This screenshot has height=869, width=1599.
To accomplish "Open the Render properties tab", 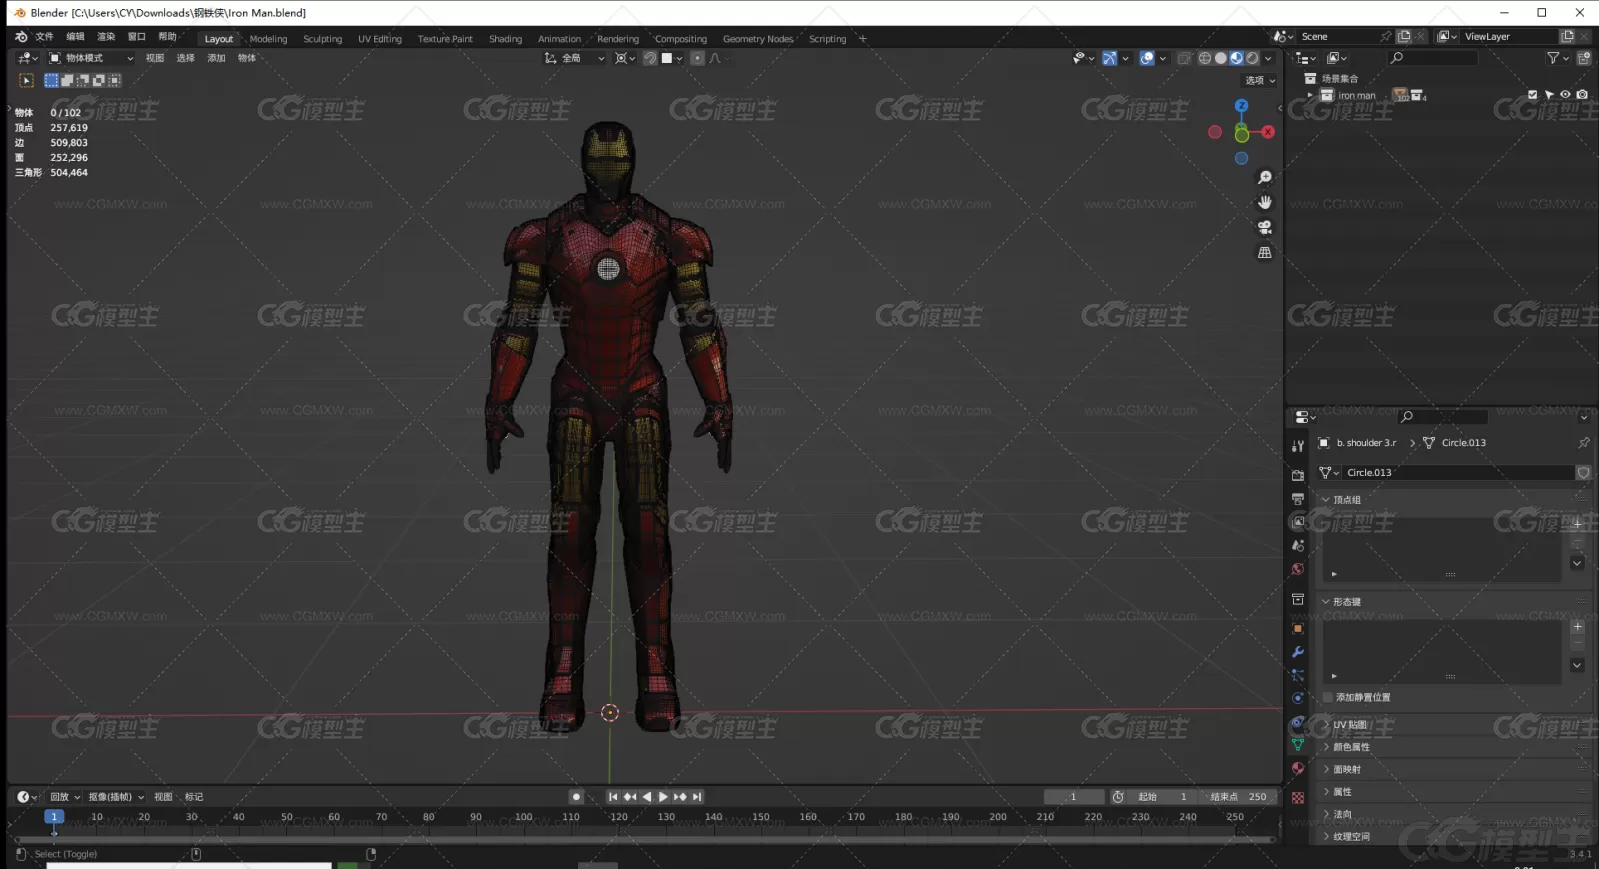I will 1298,475.
